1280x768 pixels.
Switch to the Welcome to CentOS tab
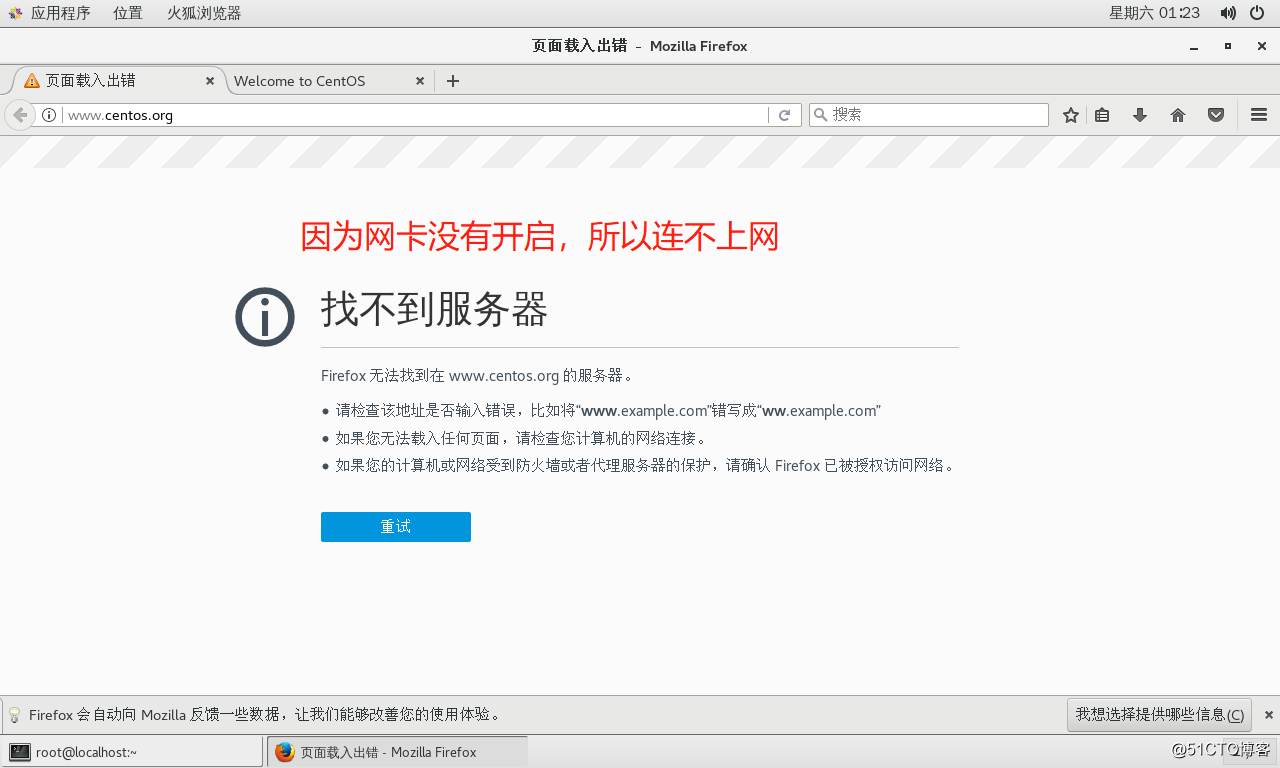pos(330,81)
